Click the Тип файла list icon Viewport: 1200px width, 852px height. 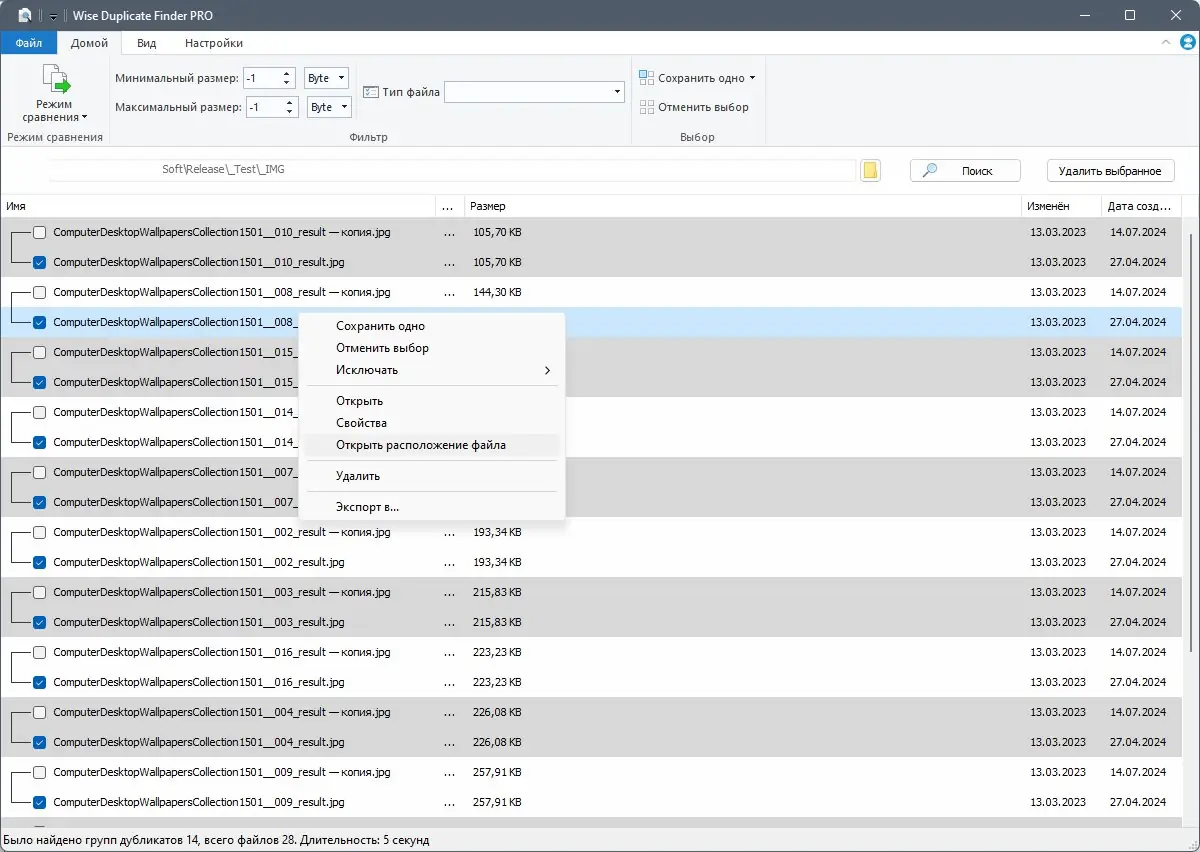click(x=370, y=92)
